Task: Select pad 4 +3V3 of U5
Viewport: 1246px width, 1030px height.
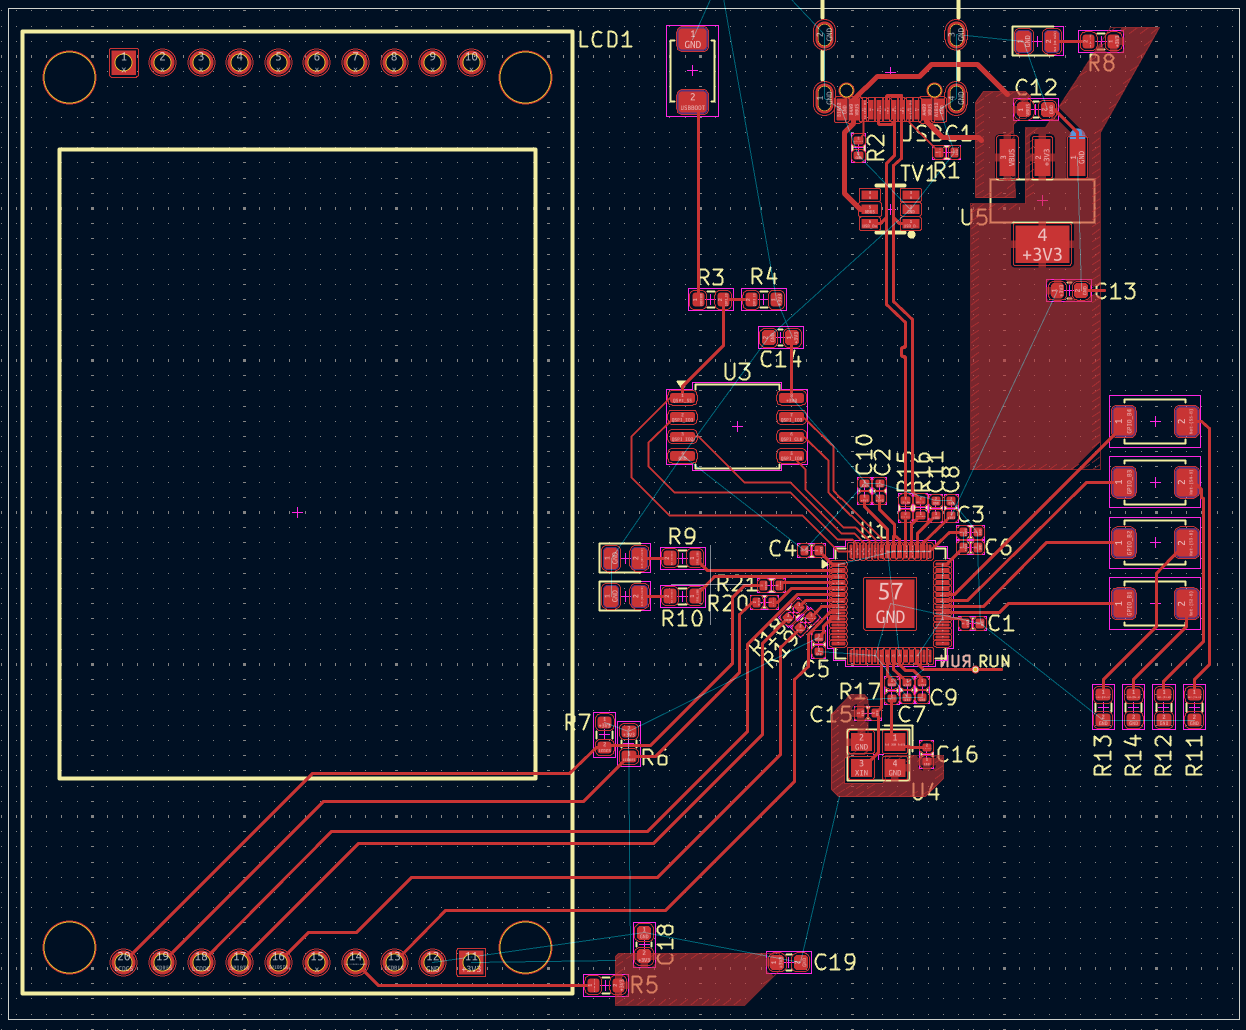Action: click(x=1042, y=245)
